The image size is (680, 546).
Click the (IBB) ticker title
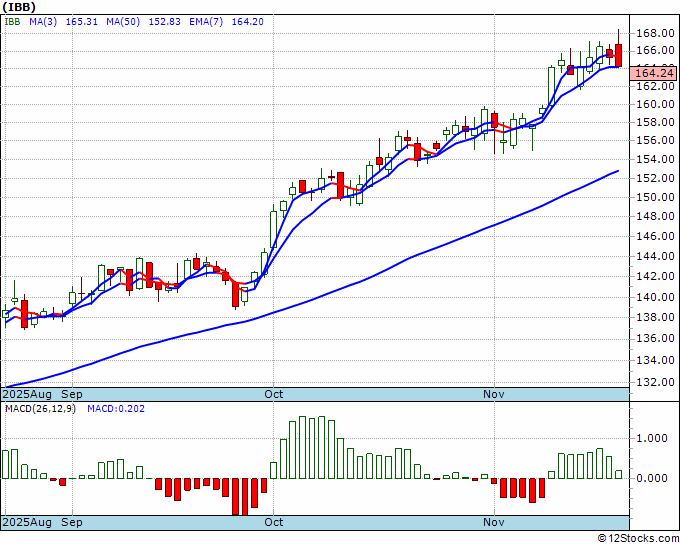pyautogui.click(x=19, y=7)
